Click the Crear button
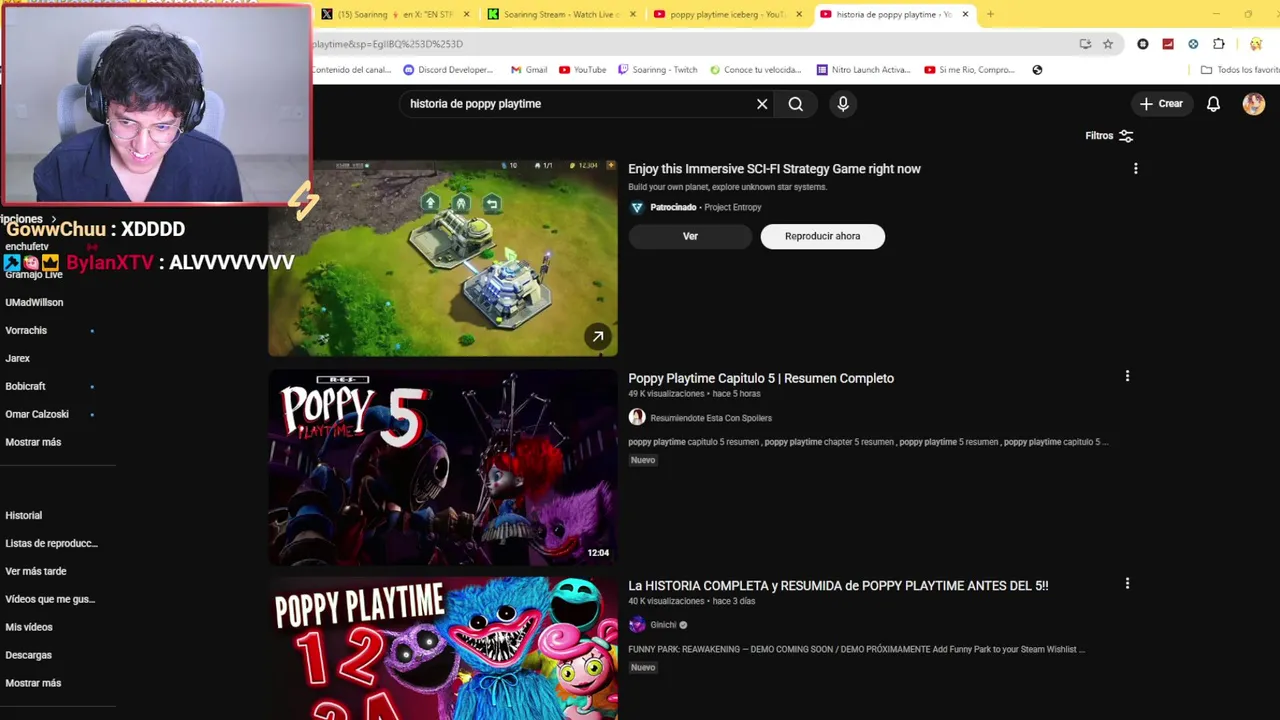This screenshot has width=1280, height=720. 1161,104
